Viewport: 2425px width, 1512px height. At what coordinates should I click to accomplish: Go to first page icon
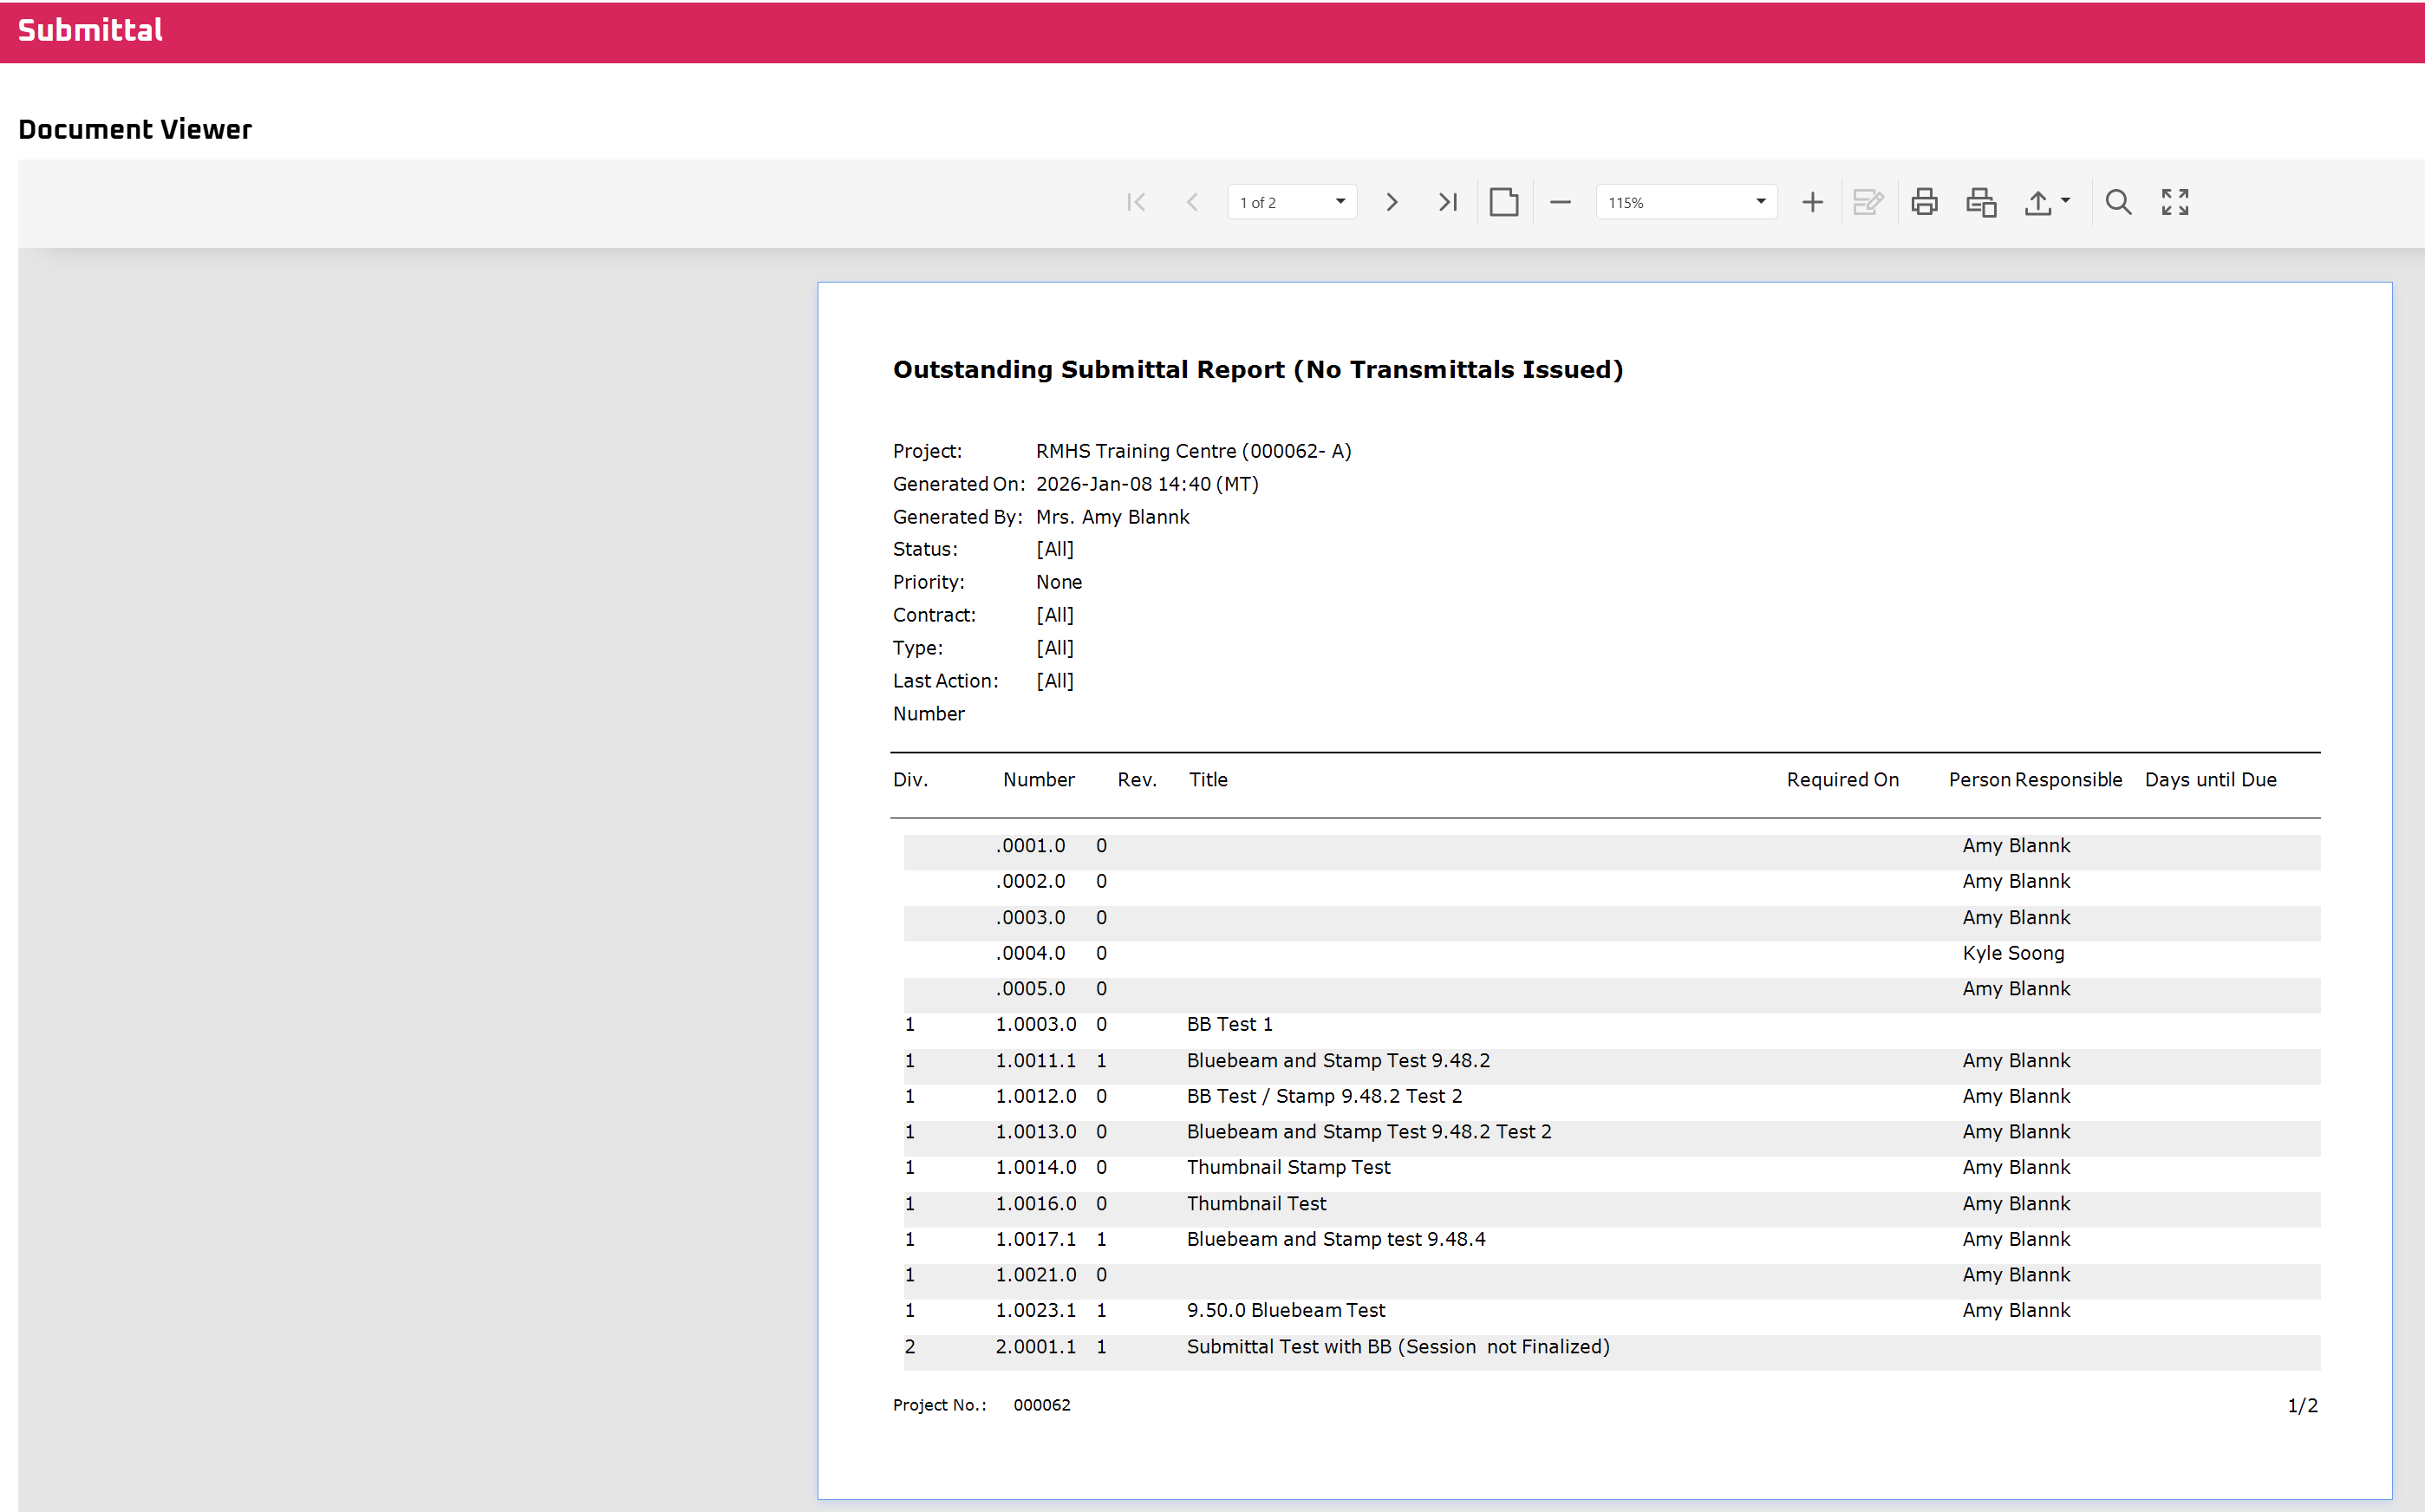coord(1135,202)
